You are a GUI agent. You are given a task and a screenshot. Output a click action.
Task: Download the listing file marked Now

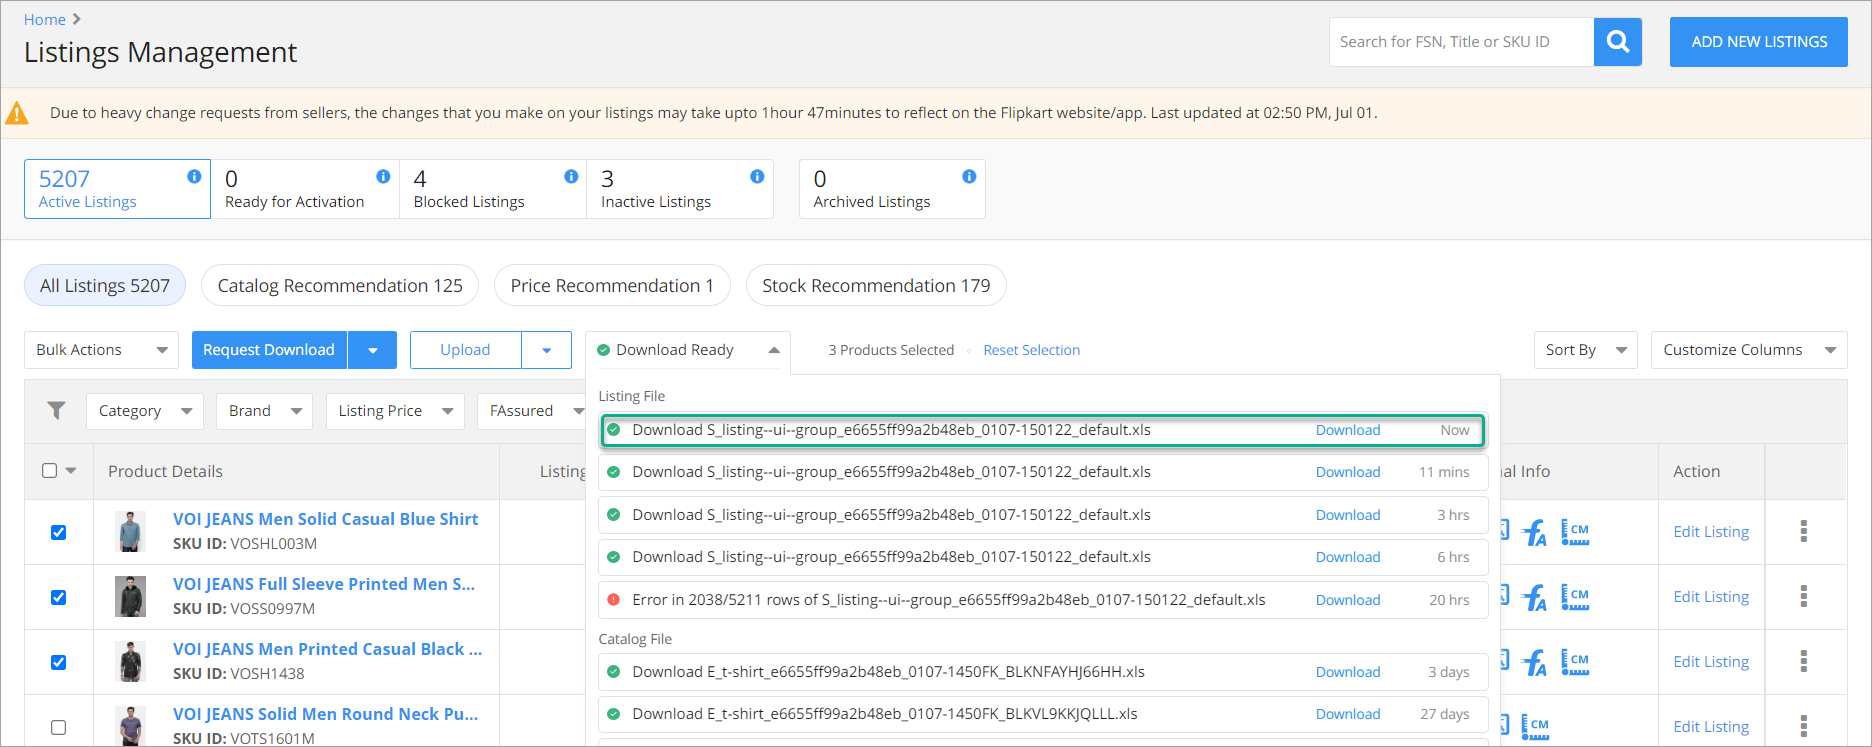(x=1348, y=430)
